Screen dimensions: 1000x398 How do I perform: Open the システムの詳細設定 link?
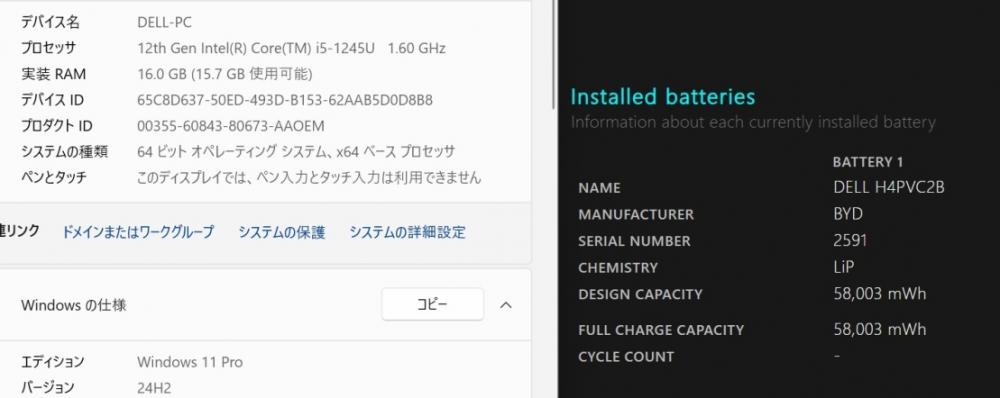coord(407,232)
